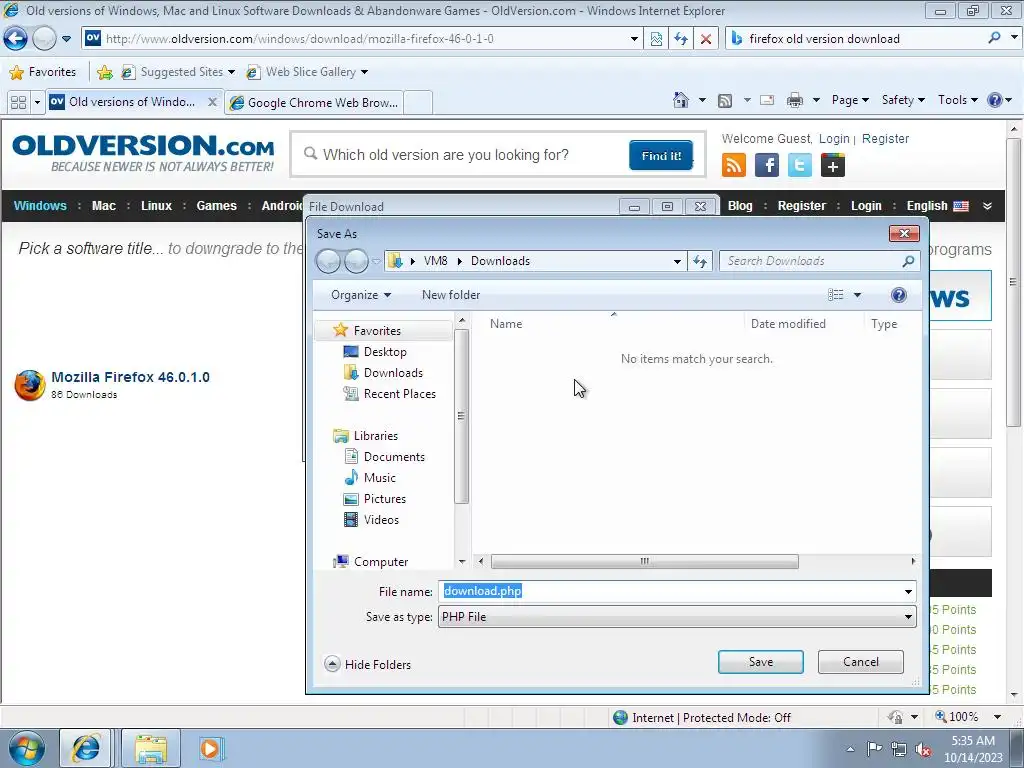Viewport: 1024px width, 768px height.
Task: Click the Home icon in IE command bar
Action: [x=680, y=100]
